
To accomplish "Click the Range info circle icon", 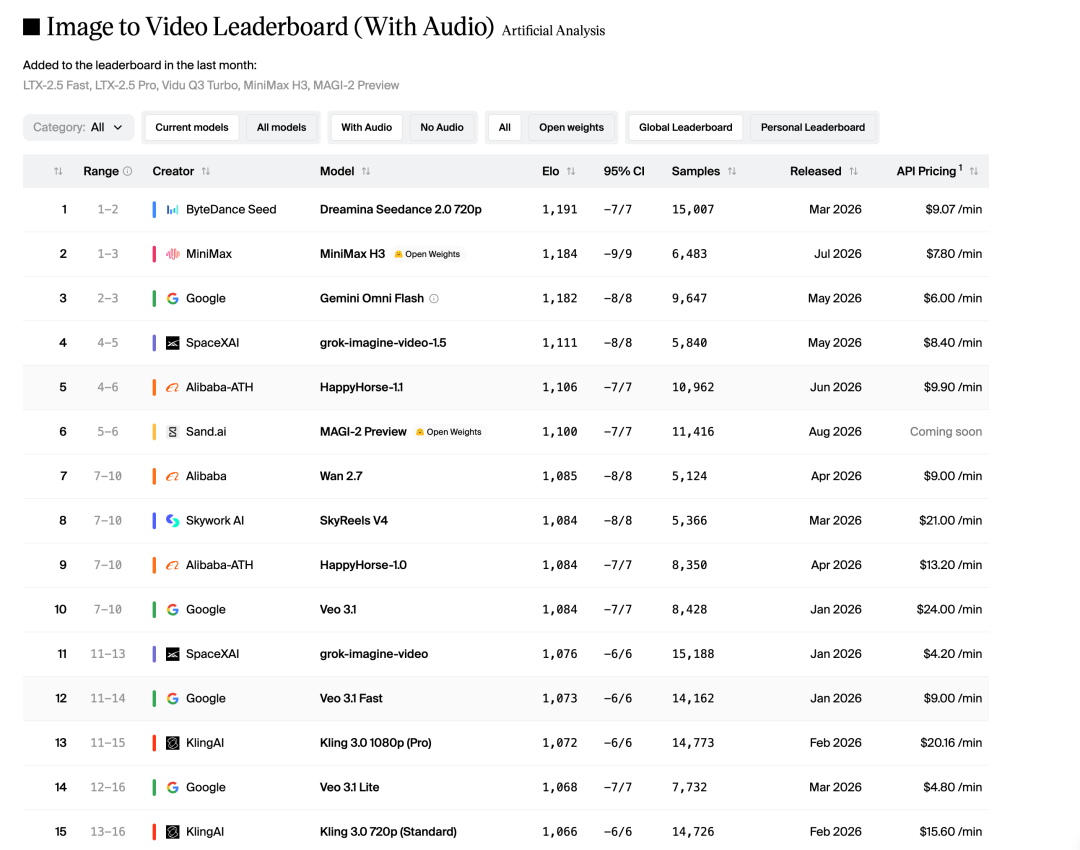I will click(127, 172).
